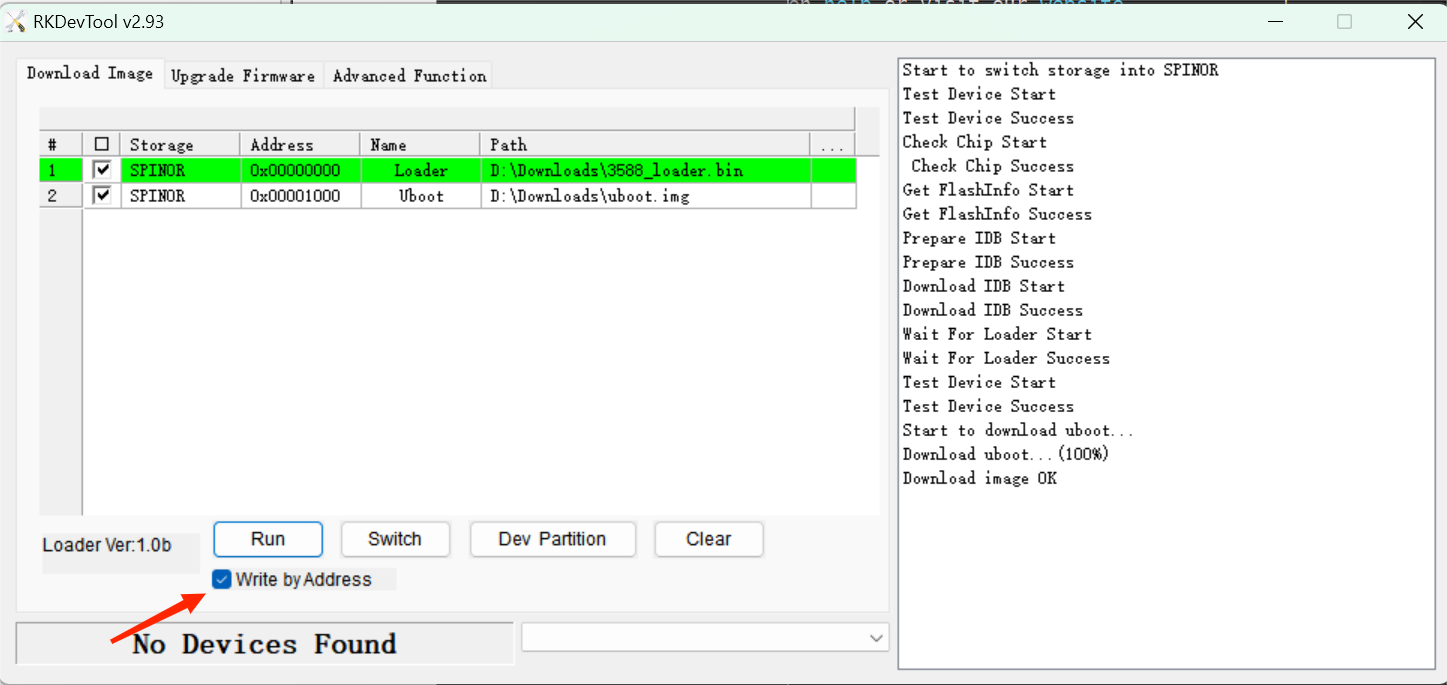Click the Loader Ver:1.0b label
Image resolution: width=1447 pixels, height=685 pixels.
point(107,545)
